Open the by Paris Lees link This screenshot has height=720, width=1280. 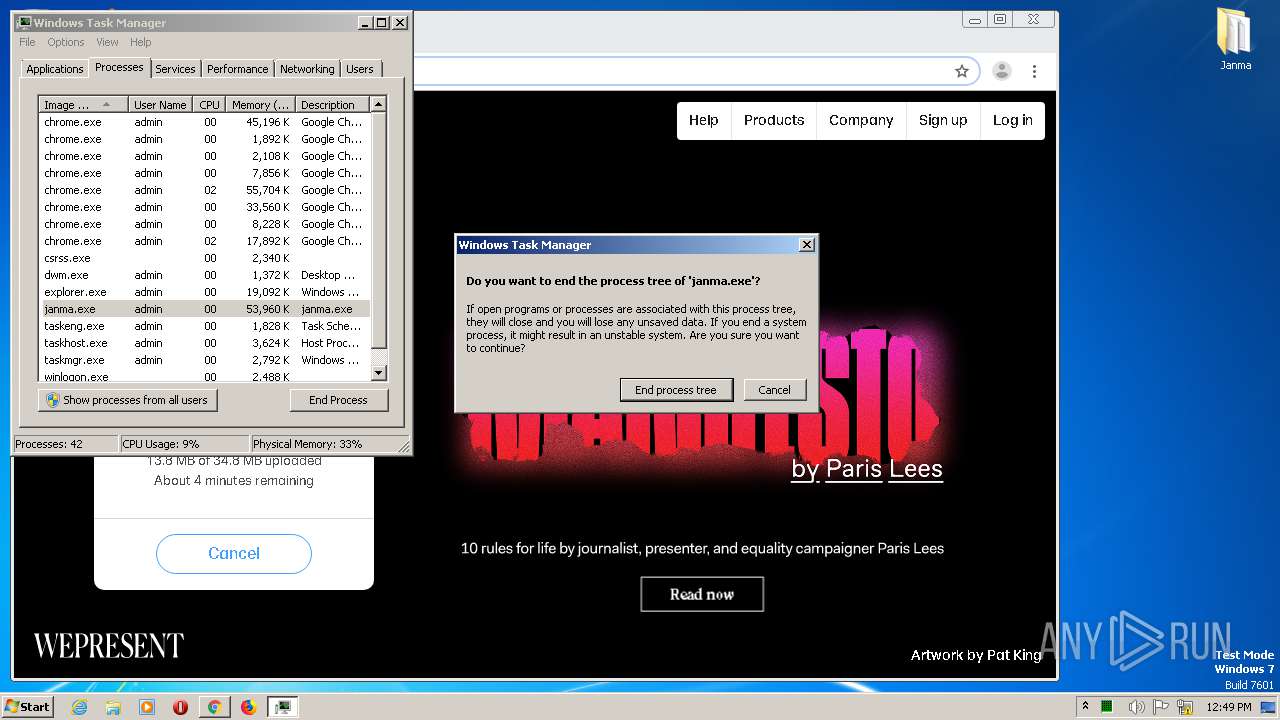pyautogui.click(x=867, y=469)
